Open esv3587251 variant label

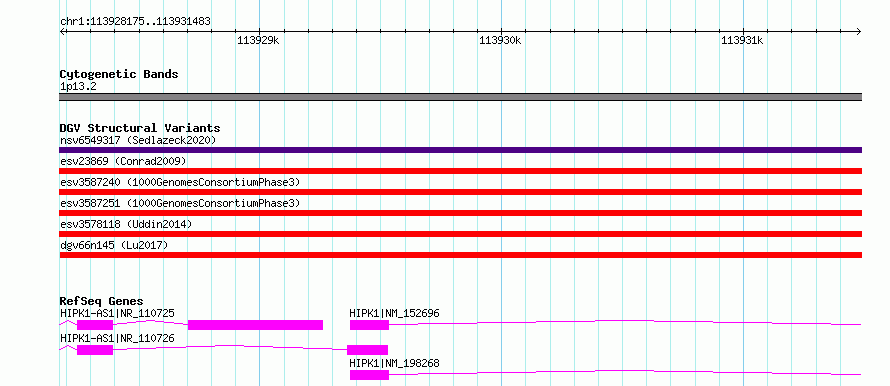pyautogui.click(x=180, y=203)
